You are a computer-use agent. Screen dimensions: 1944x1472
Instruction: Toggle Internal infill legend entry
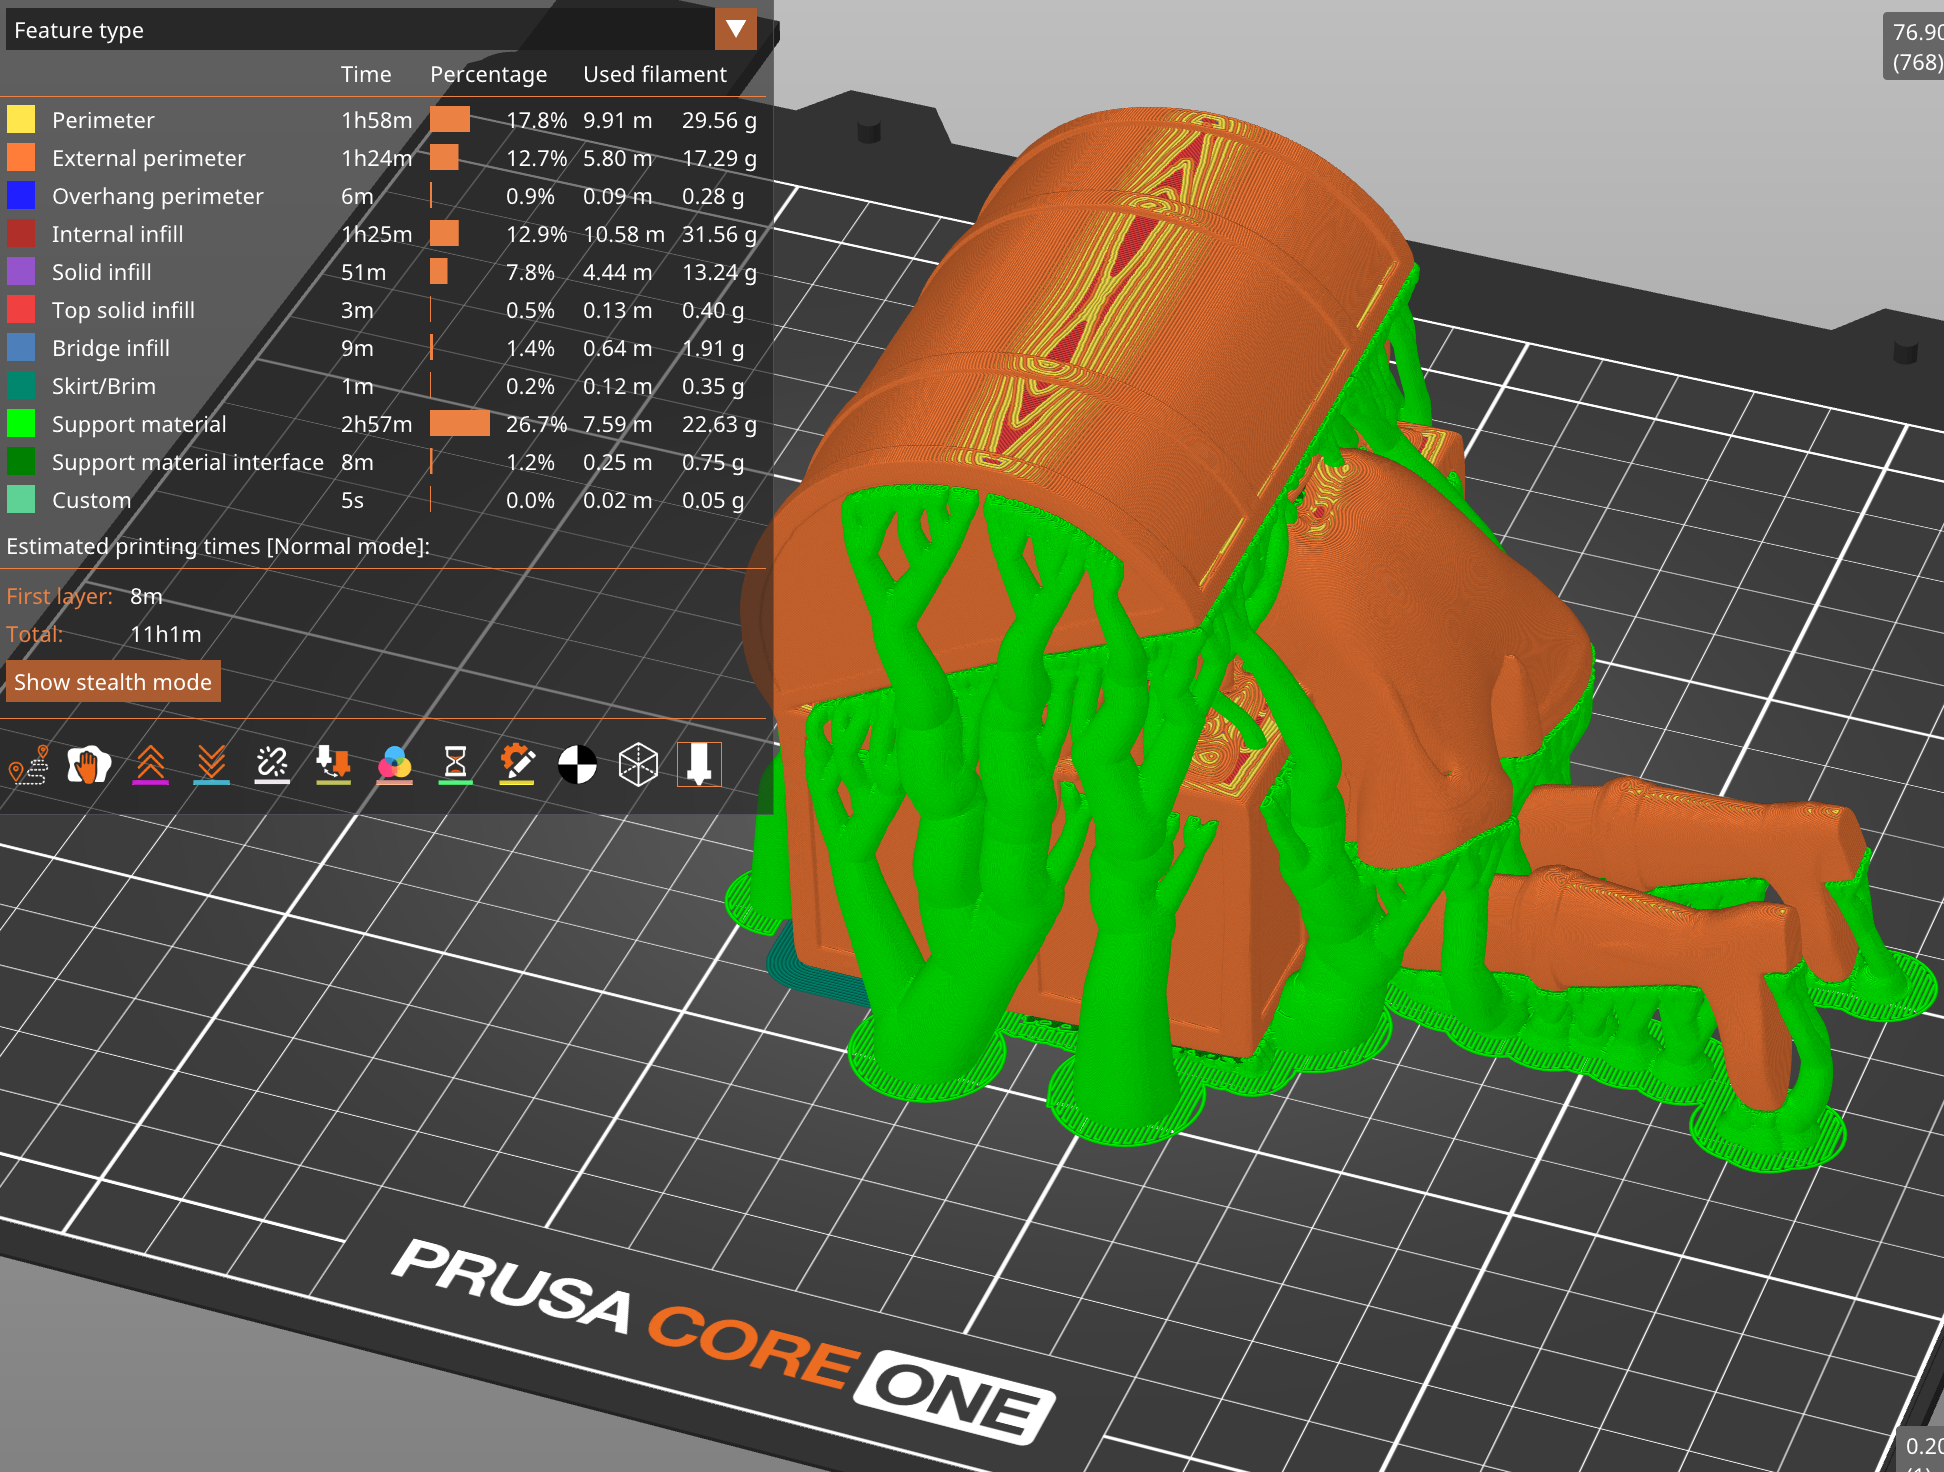pos(117,234)
